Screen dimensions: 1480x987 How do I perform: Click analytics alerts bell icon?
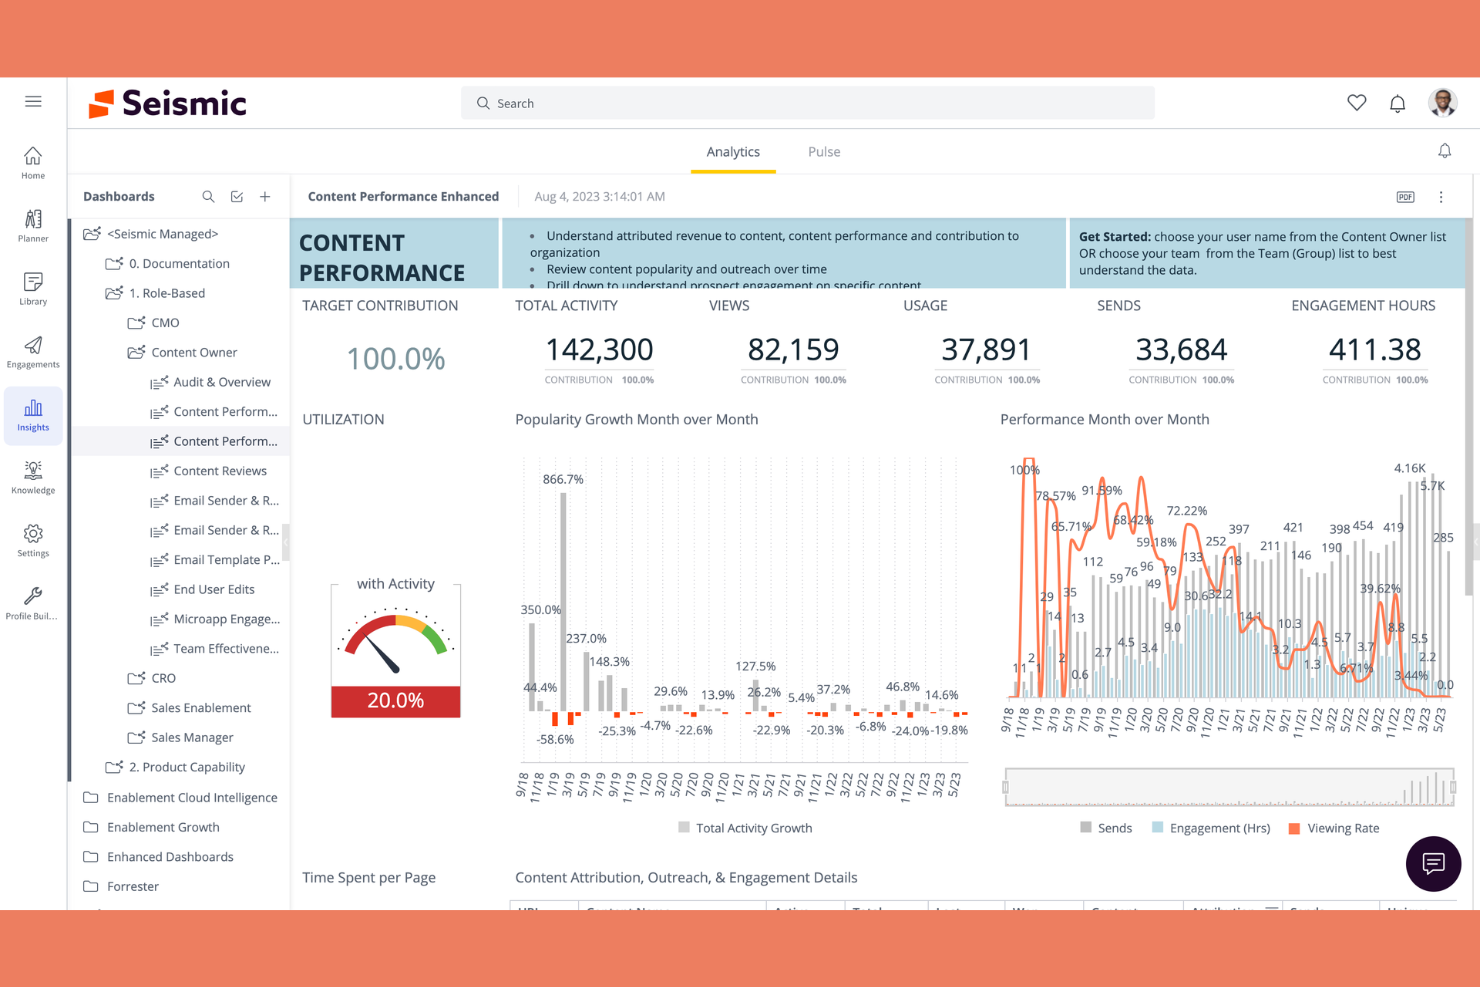tap(1444, 151)
